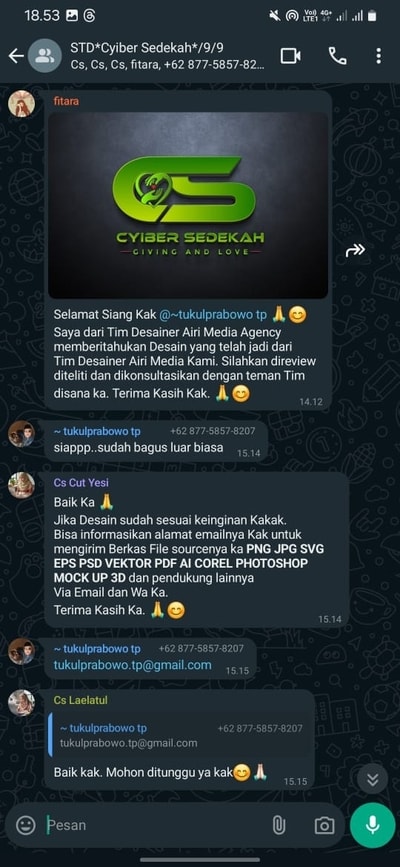Open the Cyber Sedekah logo image
The width and height of the screenshot is (400, 867).
(x=188, y=205)
